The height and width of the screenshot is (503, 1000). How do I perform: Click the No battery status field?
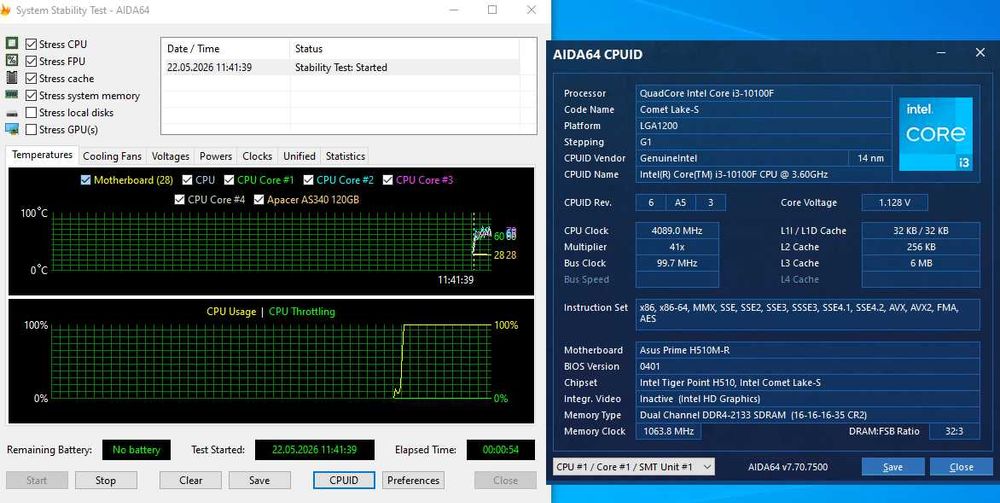[136, 449]
